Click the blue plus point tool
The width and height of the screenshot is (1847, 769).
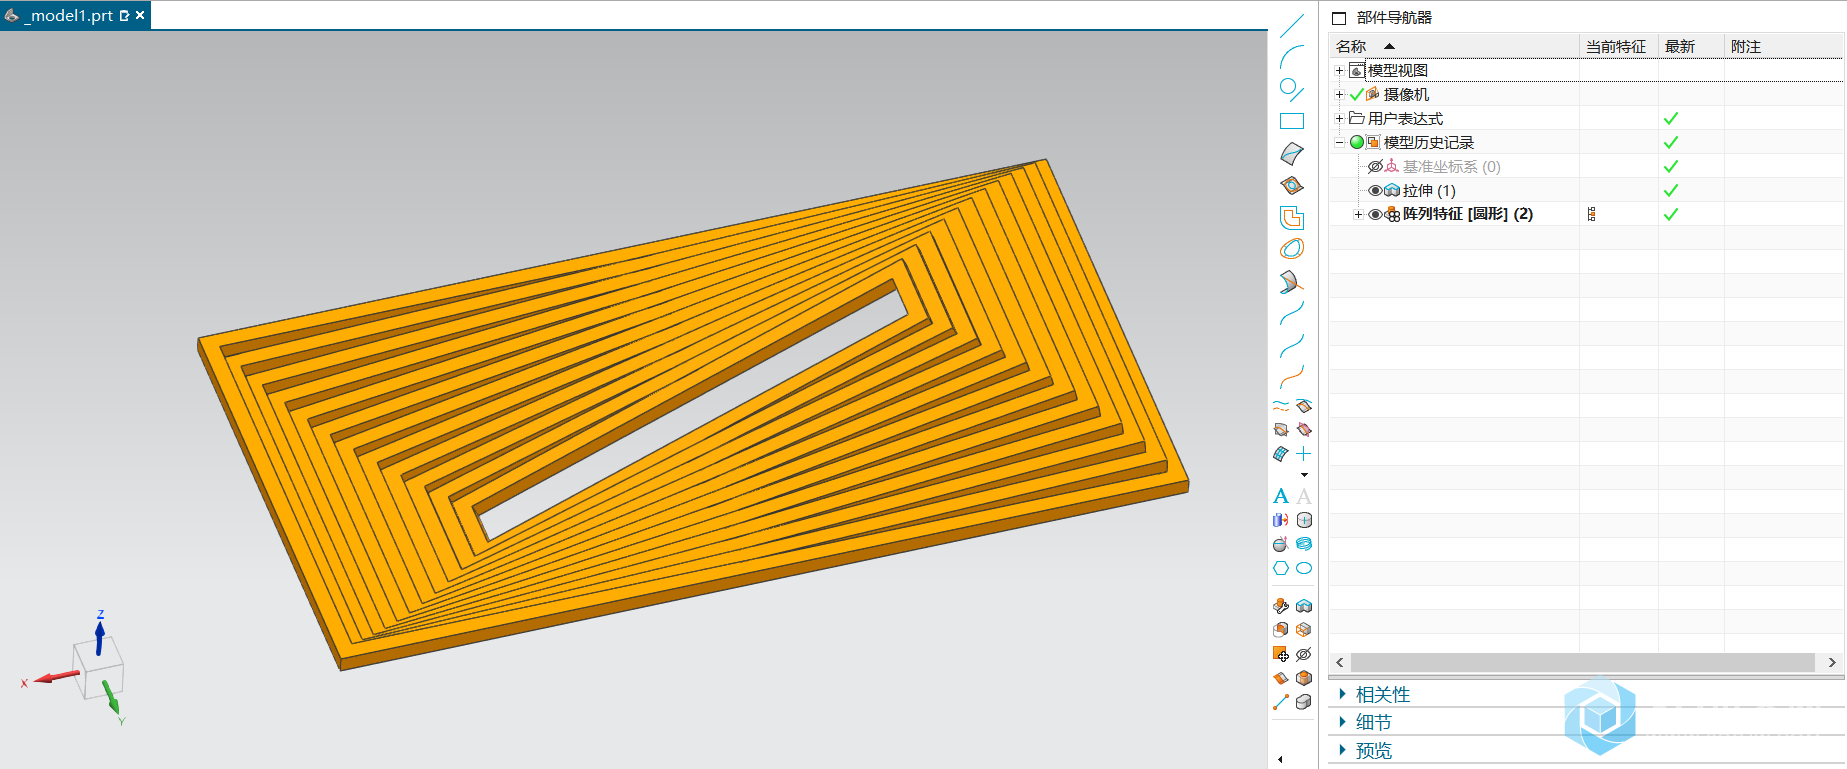point(1304,454)
